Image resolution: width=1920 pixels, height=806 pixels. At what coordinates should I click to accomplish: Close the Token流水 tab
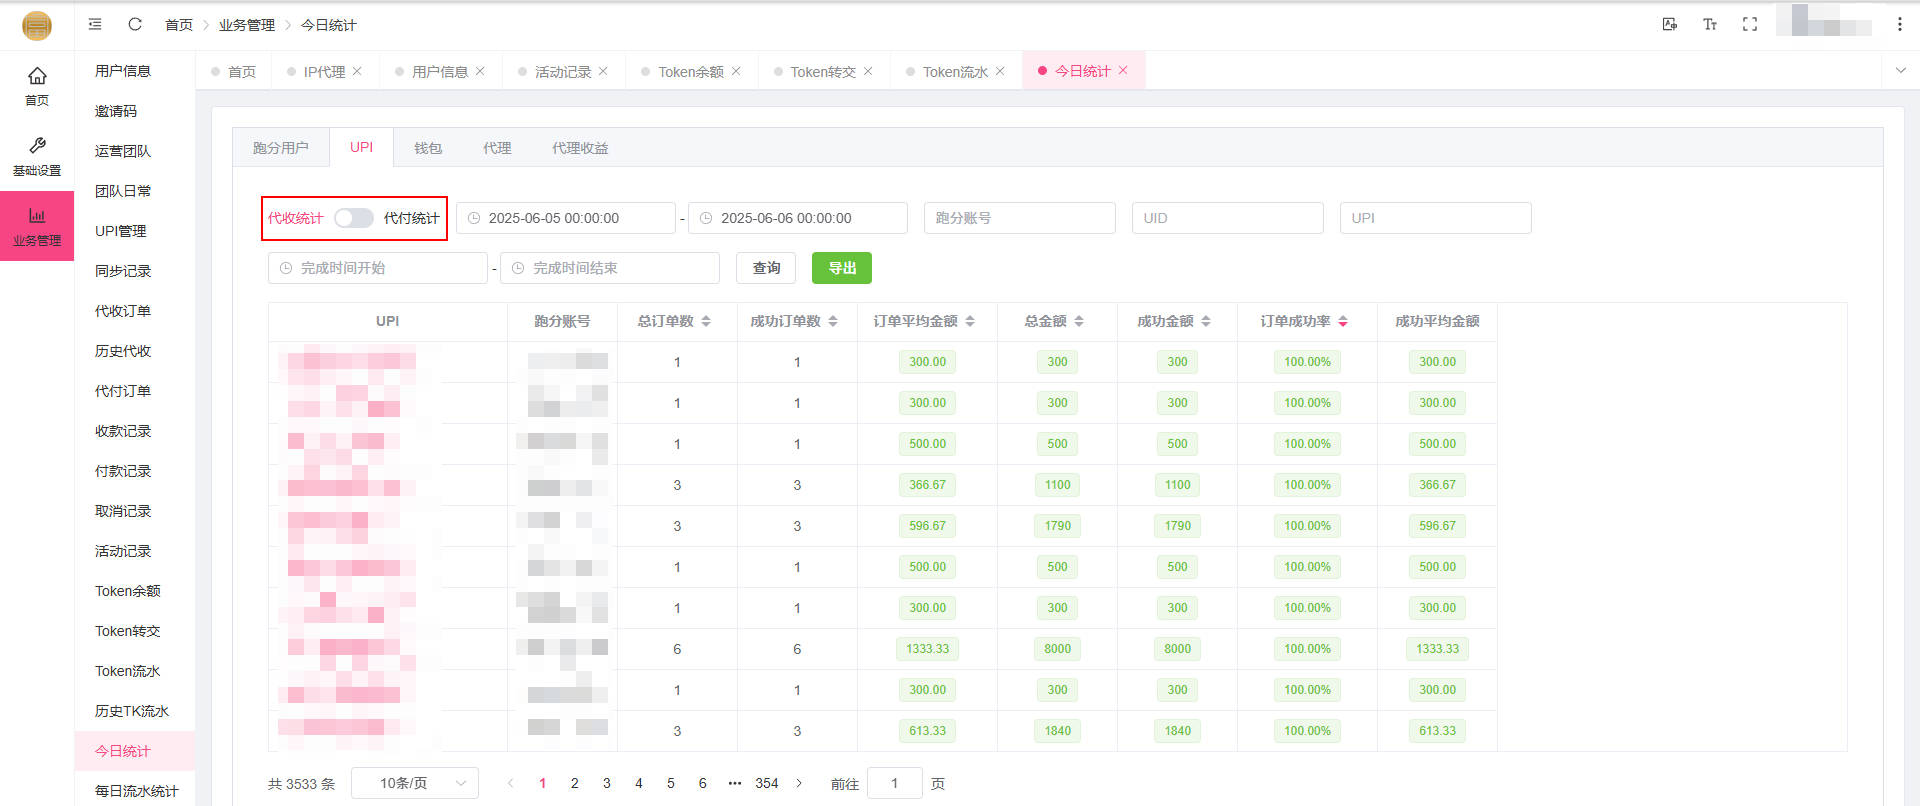coord(1000,71)
